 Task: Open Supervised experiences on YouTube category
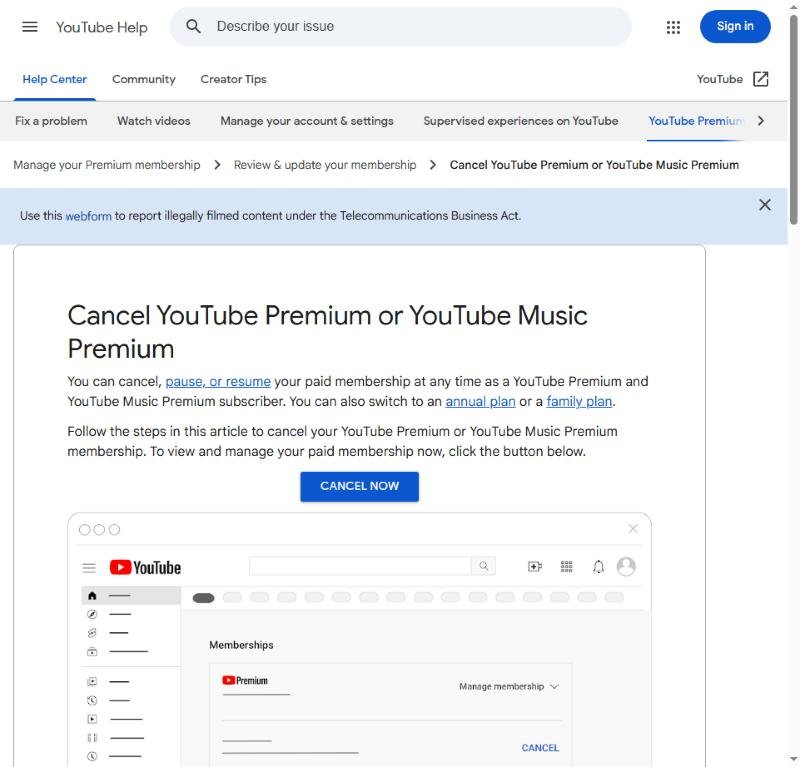tap(520, 121)
